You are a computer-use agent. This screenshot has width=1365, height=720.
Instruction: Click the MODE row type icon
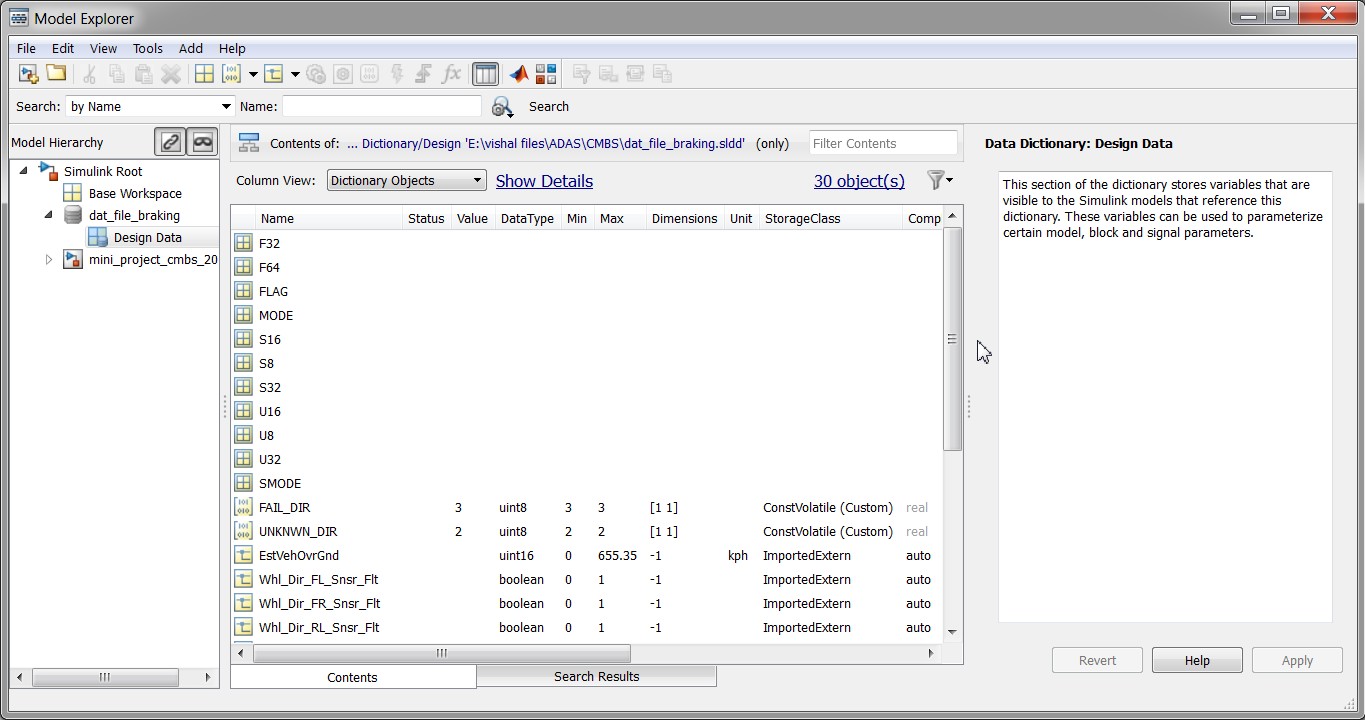[243, 315]
